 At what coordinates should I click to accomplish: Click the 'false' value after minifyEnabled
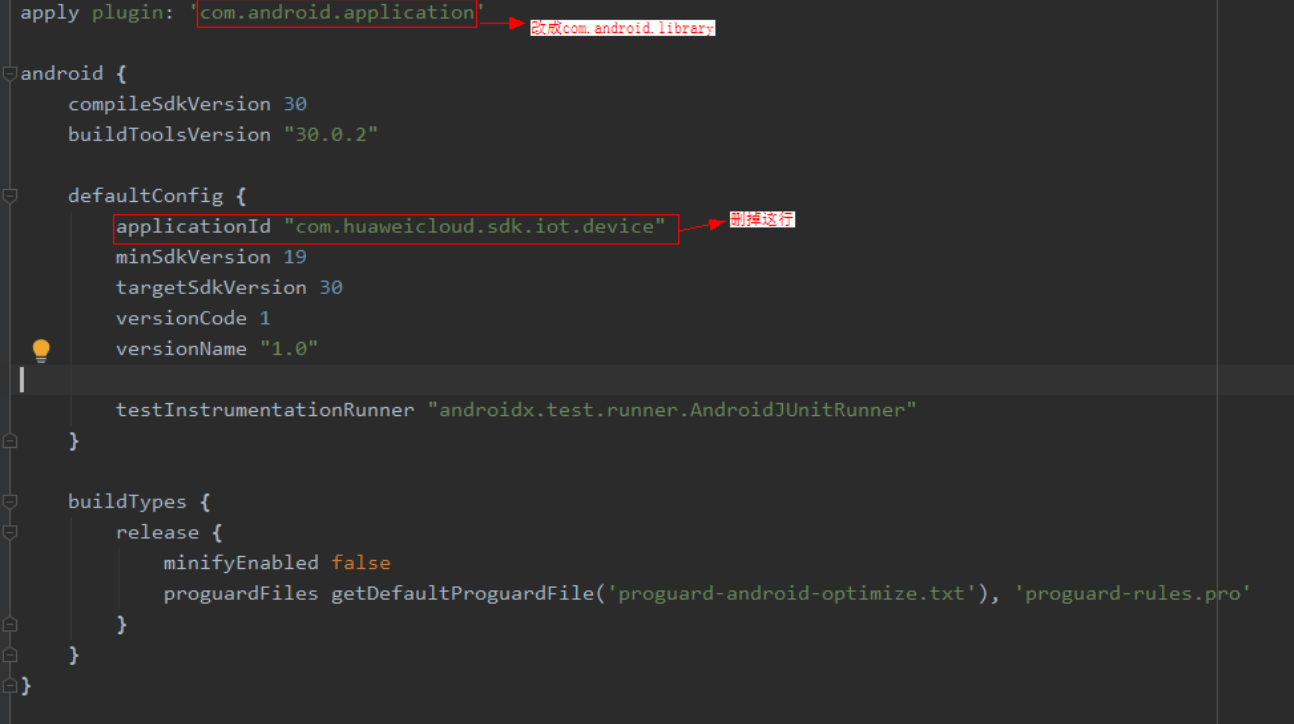tap(361, 563)
